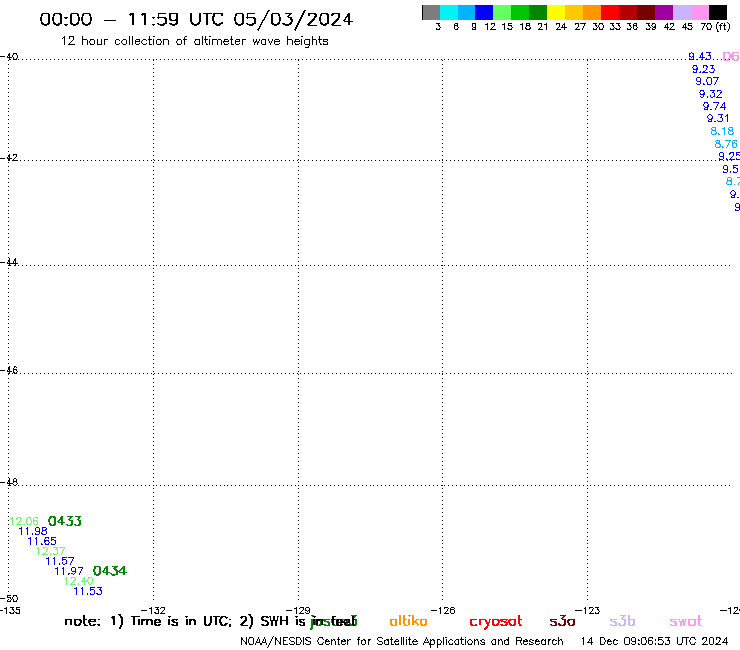The height and width of the screenshot is (650, 740).
Task: Click wave height value 9.74
Action: tap(715, 107)
